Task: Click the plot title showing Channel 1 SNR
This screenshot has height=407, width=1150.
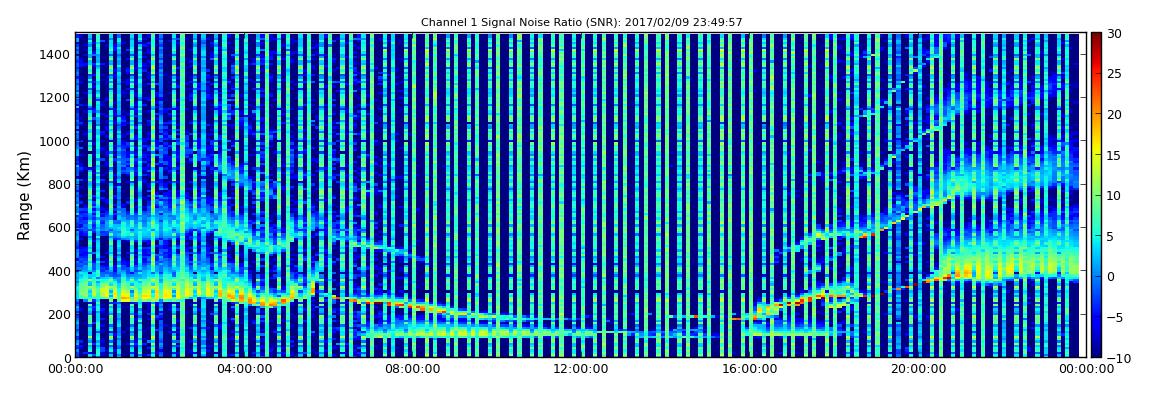Action: click(x=582, y=23)
